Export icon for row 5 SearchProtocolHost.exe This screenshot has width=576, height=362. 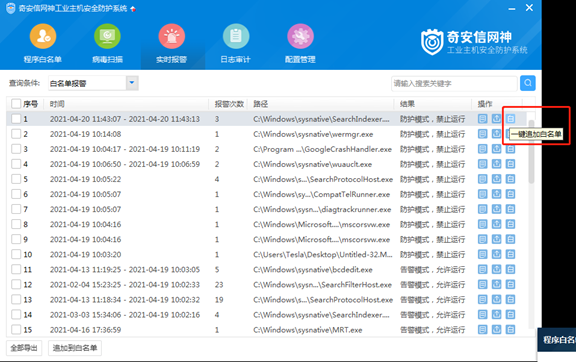point(496,179)
